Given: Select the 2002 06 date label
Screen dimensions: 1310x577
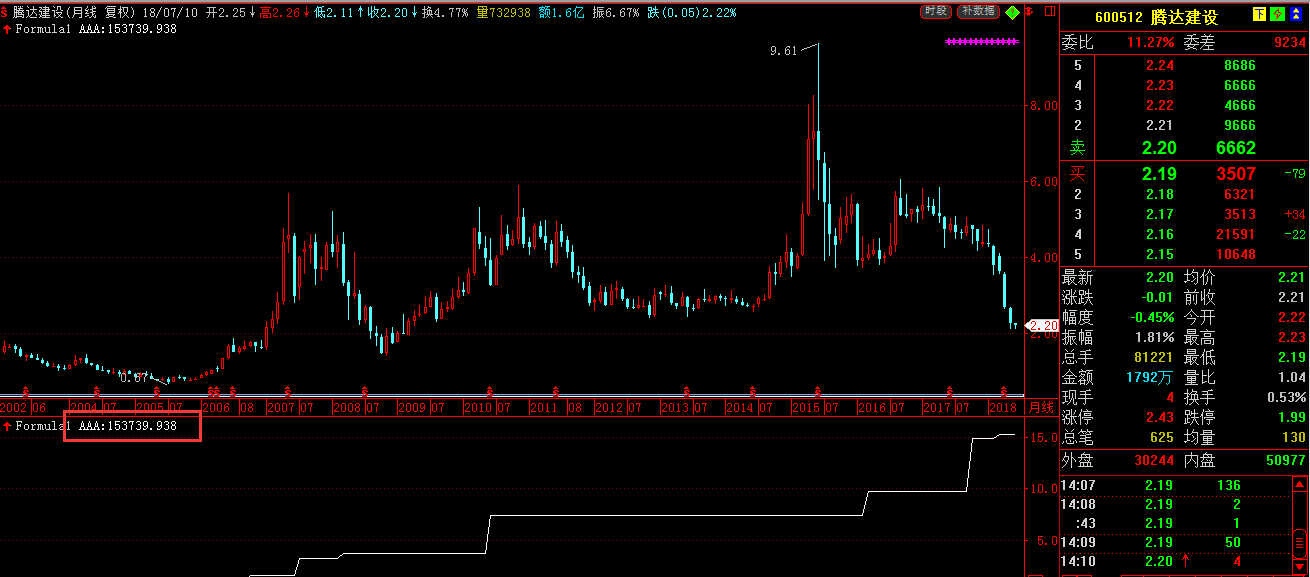Looking at the screenshot, I should [x=24, y=407].
